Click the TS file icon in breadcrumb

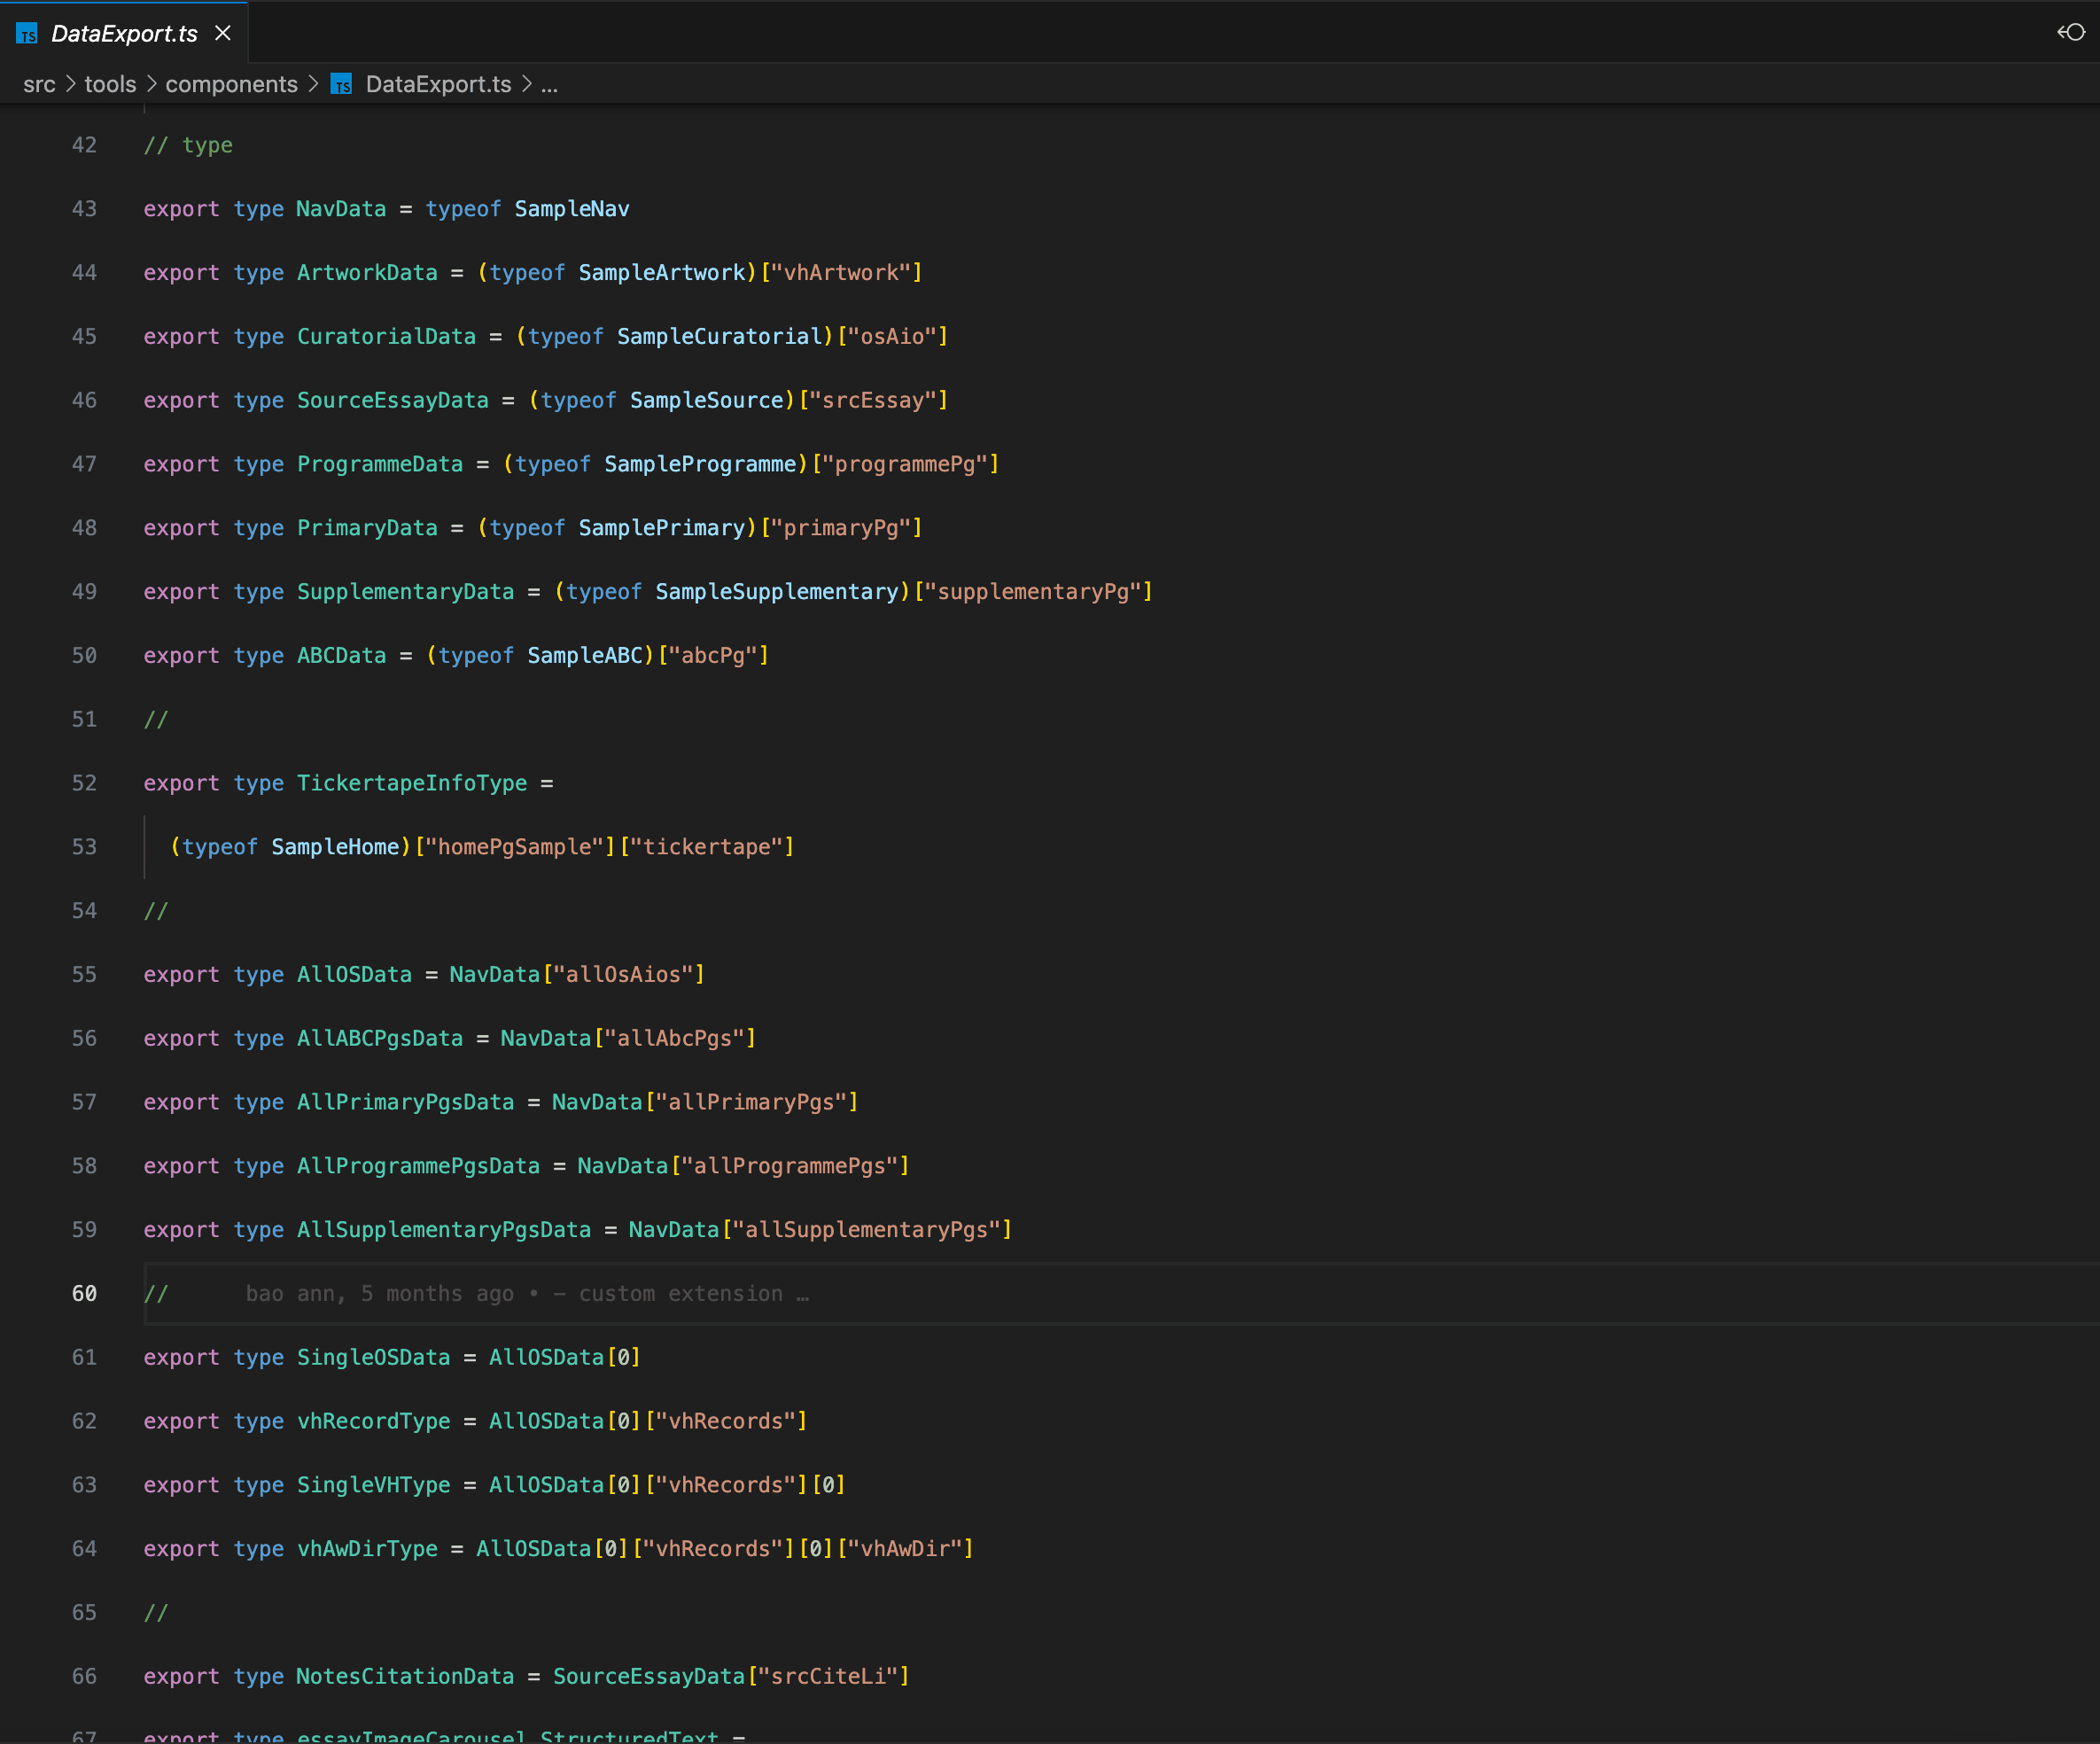coord(341,85)
